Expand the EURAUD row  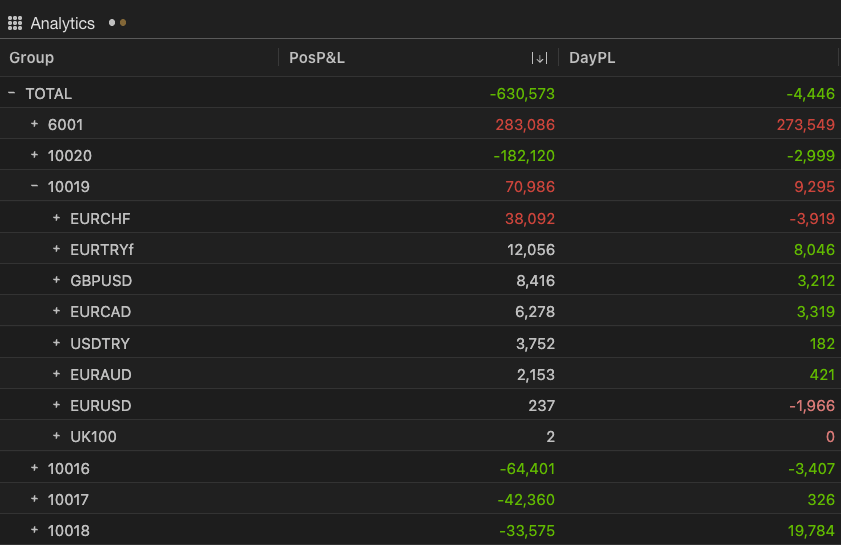[x=56, y=374]
